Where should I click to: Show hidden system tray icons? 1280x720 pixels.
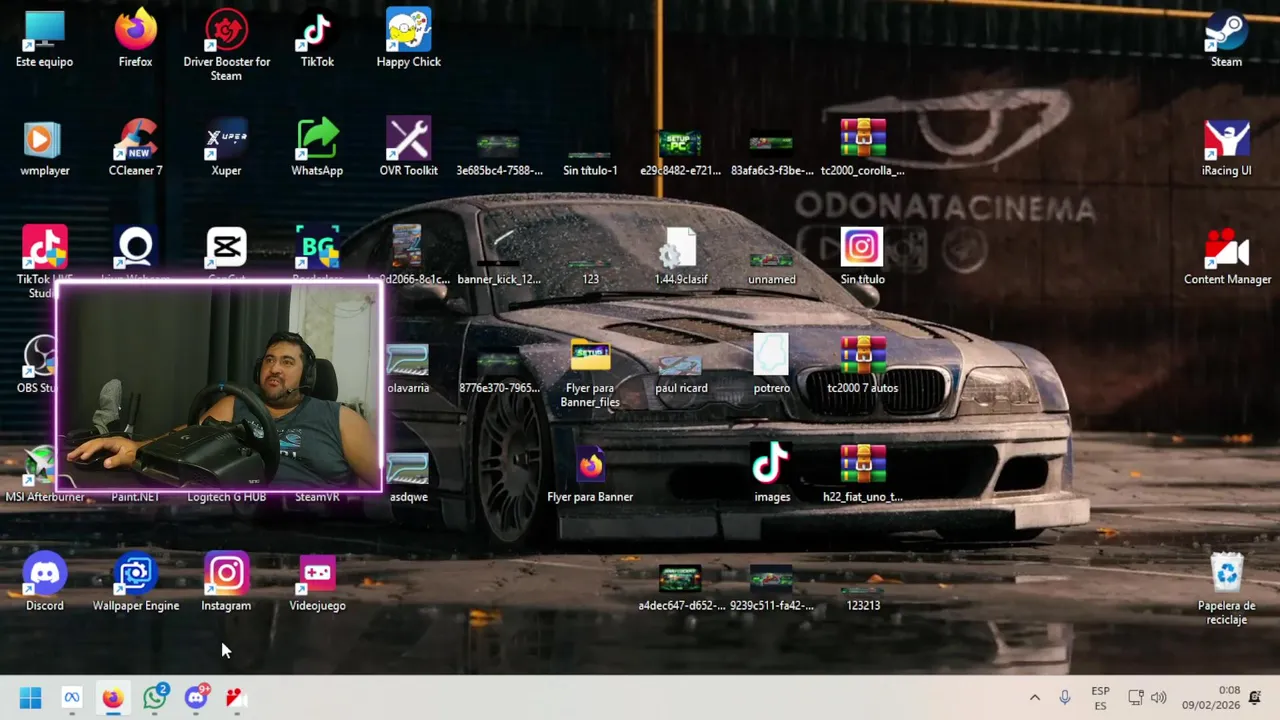pyautogui.click(x=1035, y=697)
